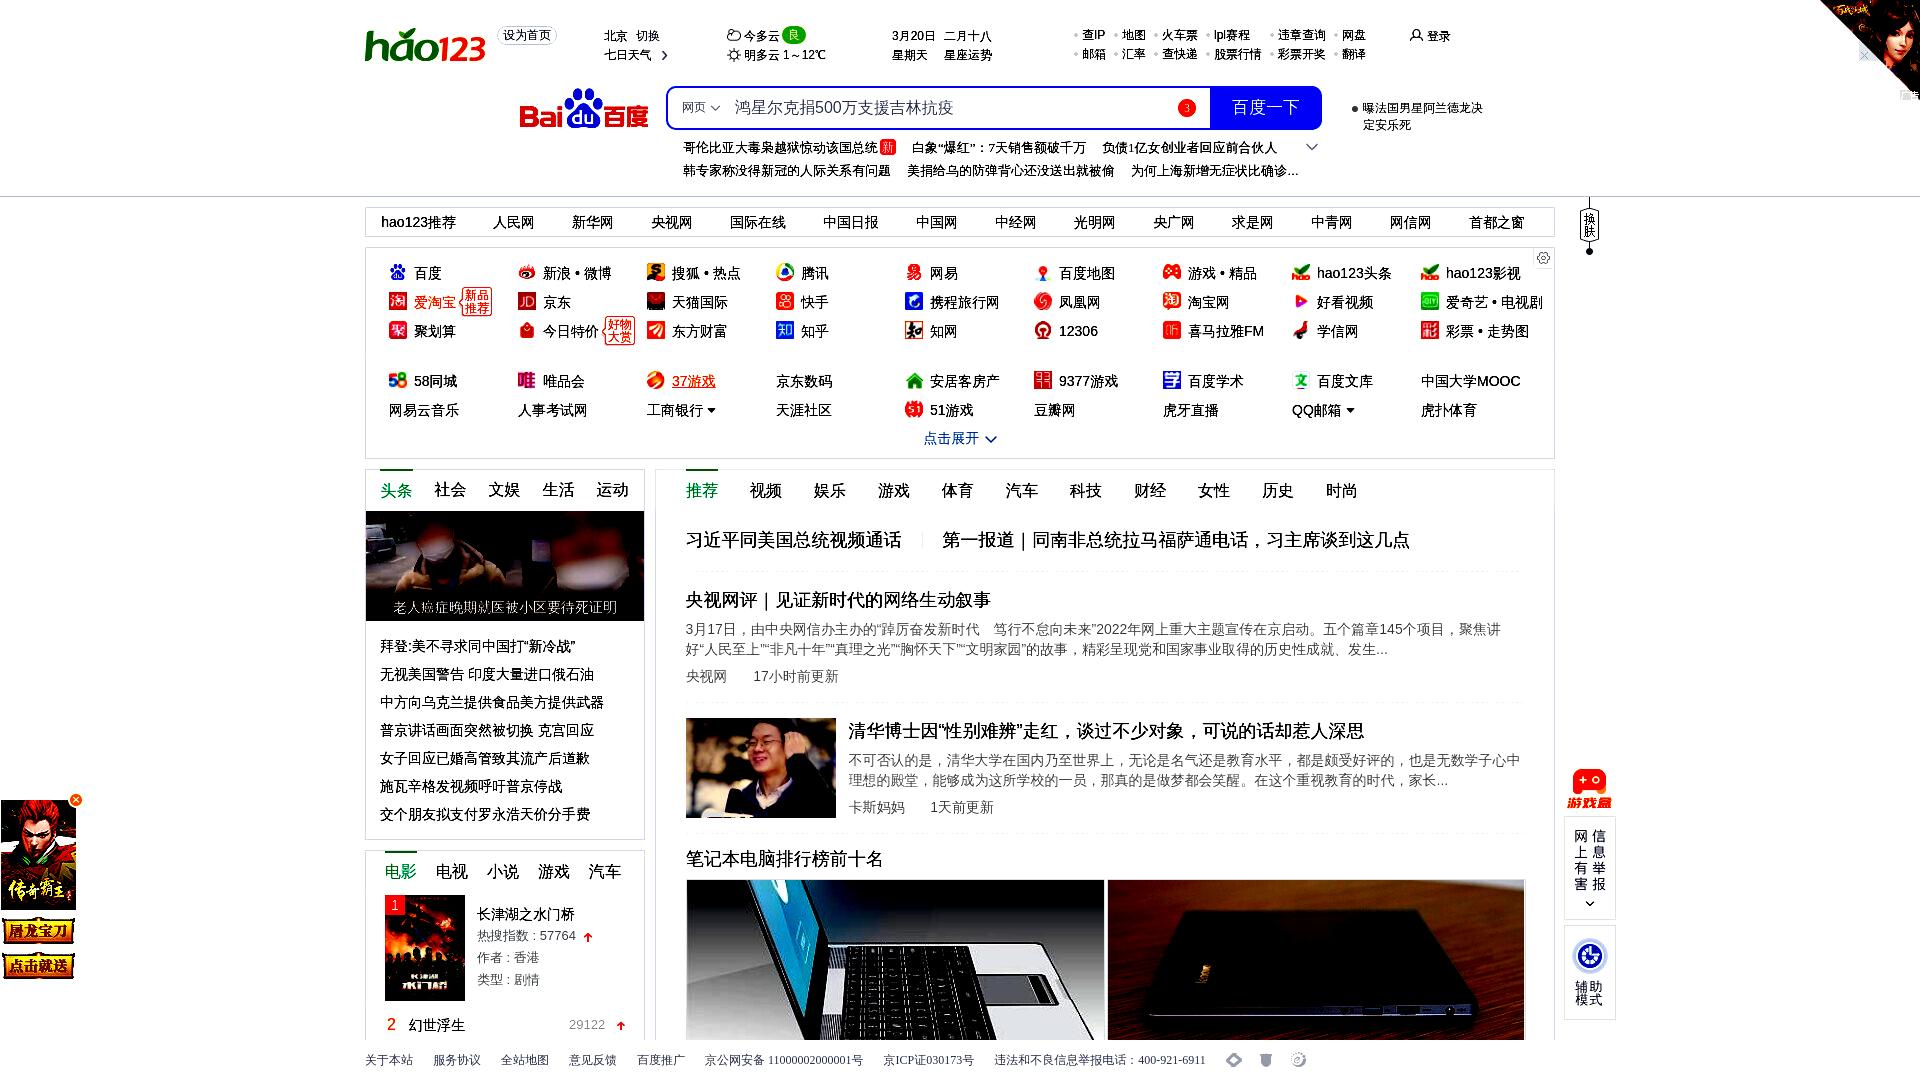The height and width of the screenshot is (1080, 1920).
Task: Open article 央视网评 见证新时代的网络生动叙事
Action: tap(838, 600)
